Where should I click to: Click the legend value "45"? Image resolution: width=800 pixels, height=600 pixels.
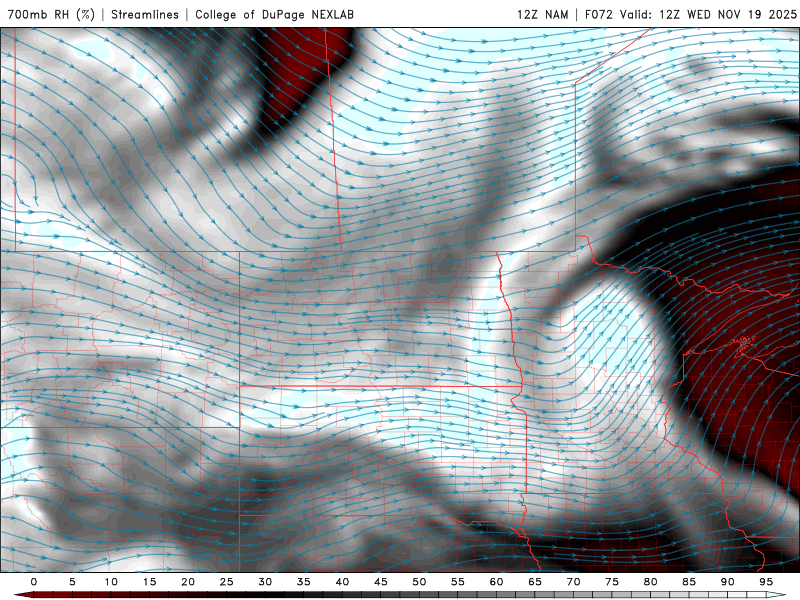pos(380,582)
